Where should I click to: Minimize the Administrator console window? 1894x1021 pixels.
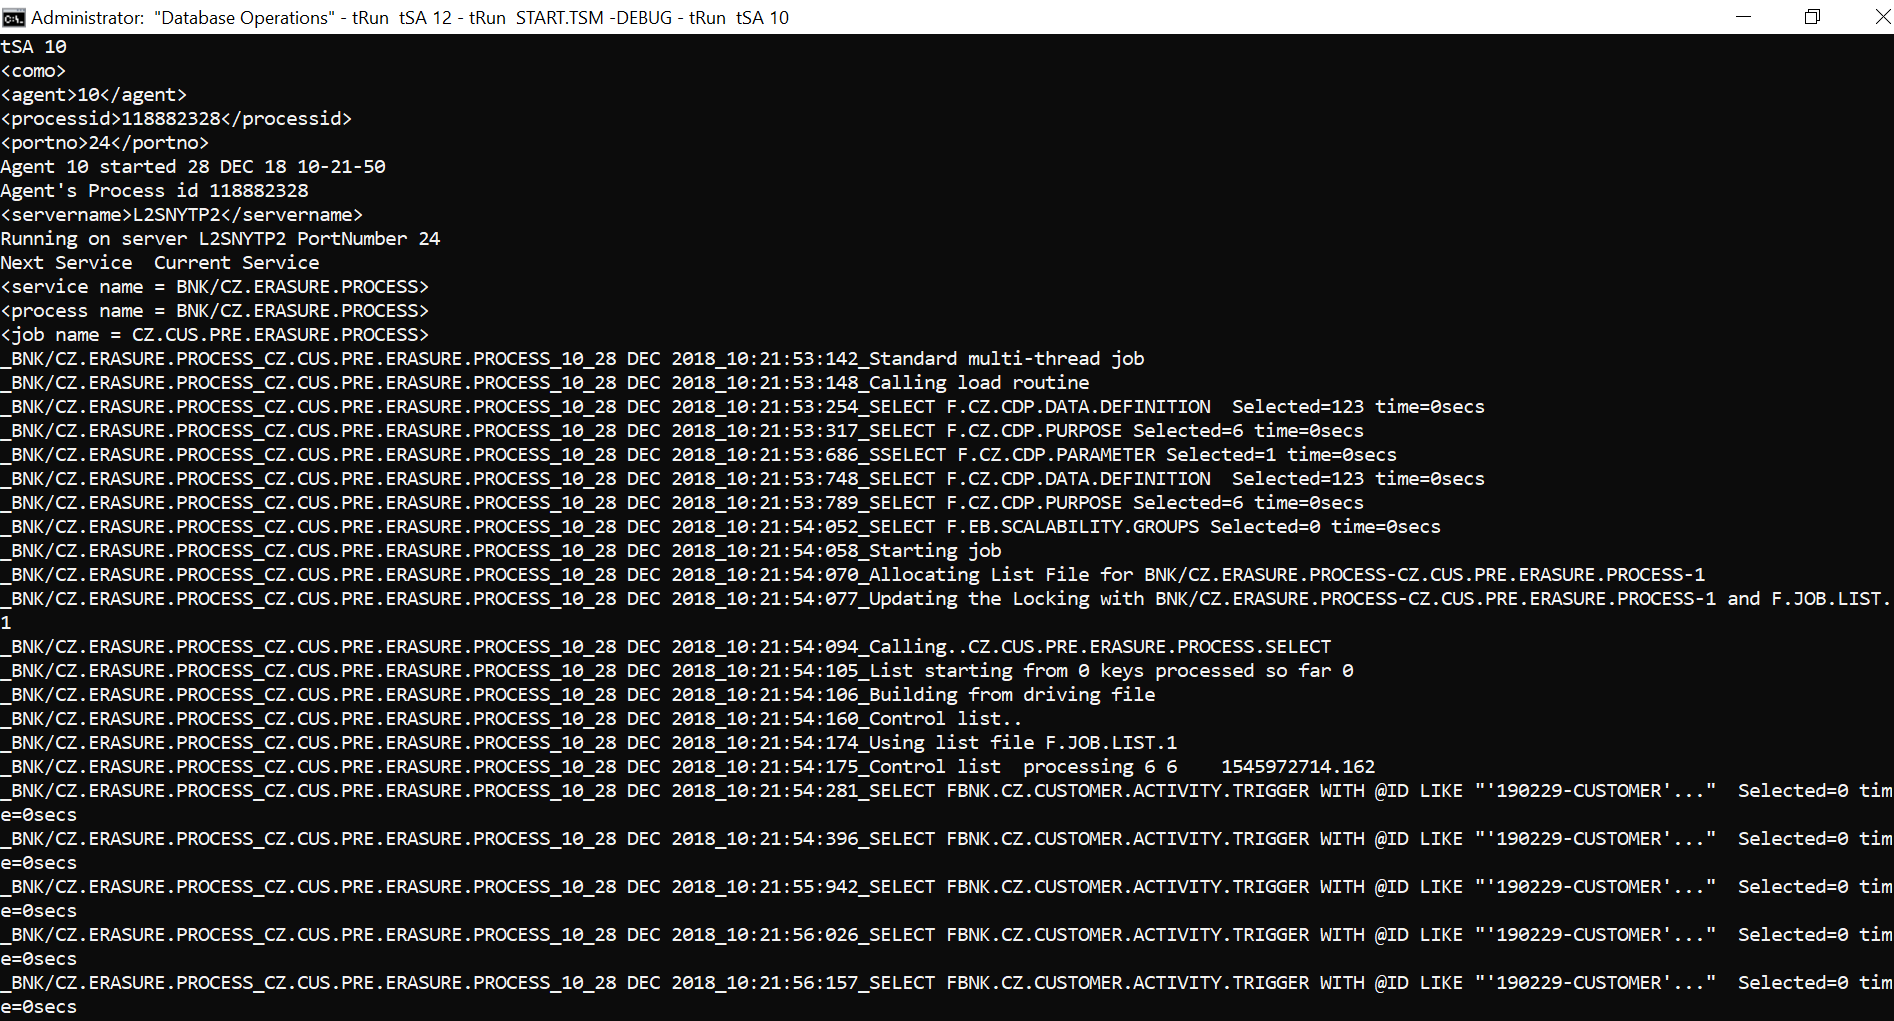1743,17
